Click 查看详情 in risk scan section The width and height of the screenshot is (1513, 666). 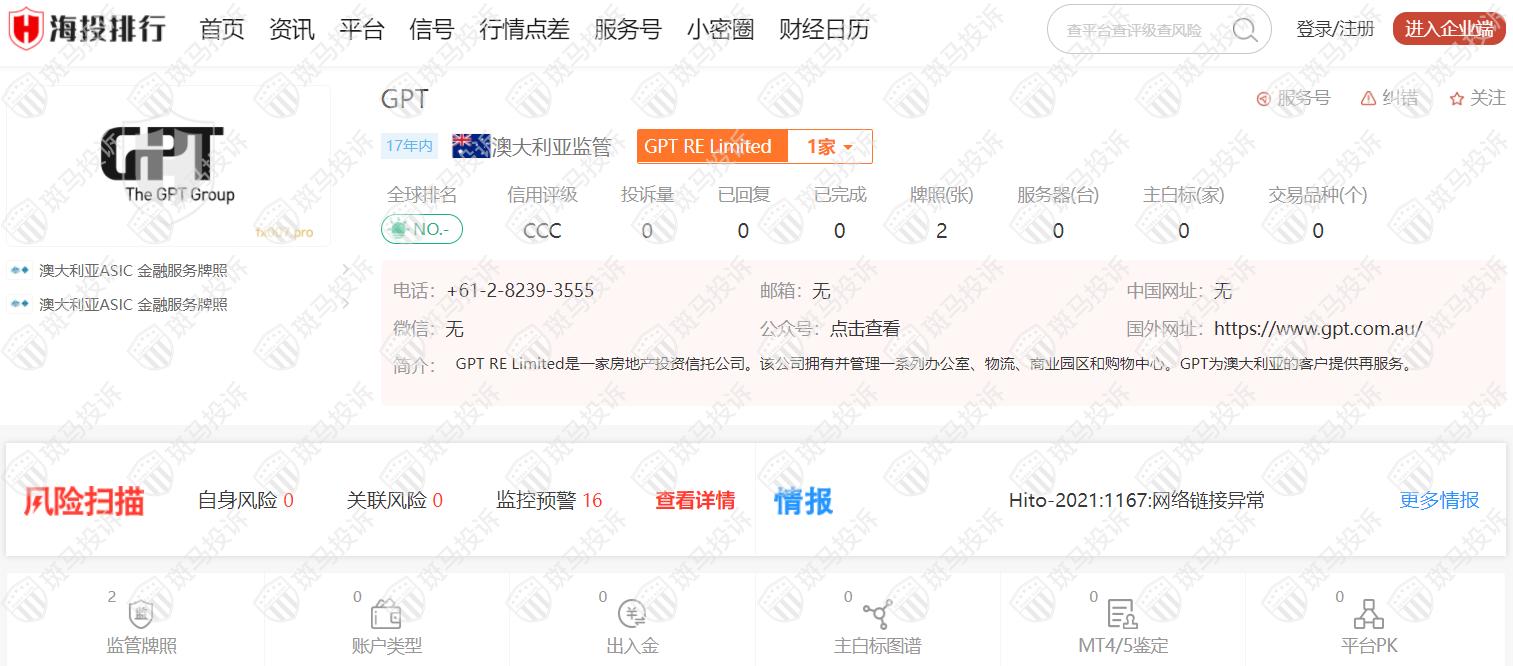pyautogui.click(x=695, y=500)
